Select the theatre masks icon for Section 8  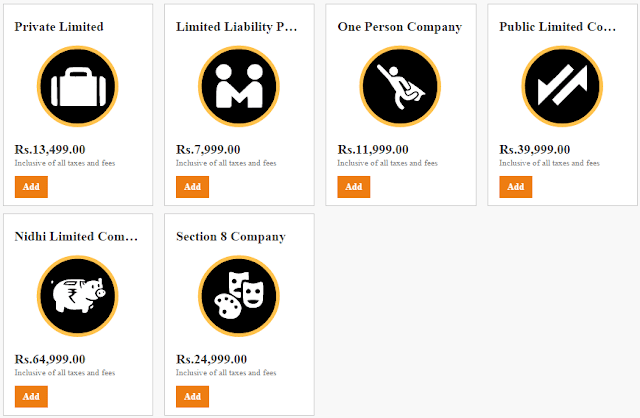pos(239,296)
